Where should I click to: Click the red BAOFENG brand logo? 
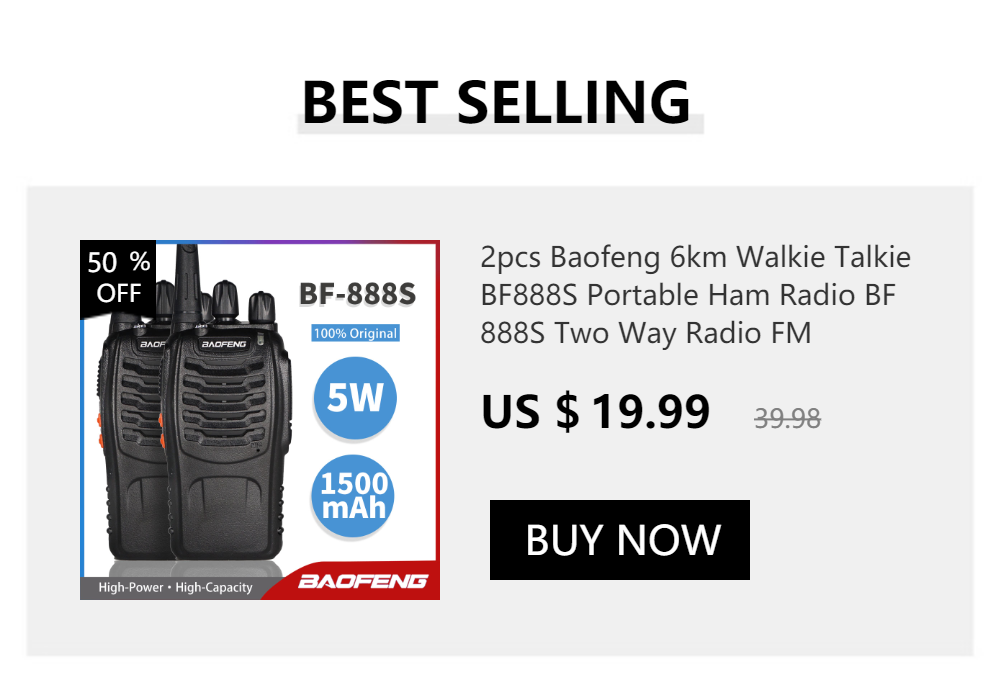coord(362,581)
